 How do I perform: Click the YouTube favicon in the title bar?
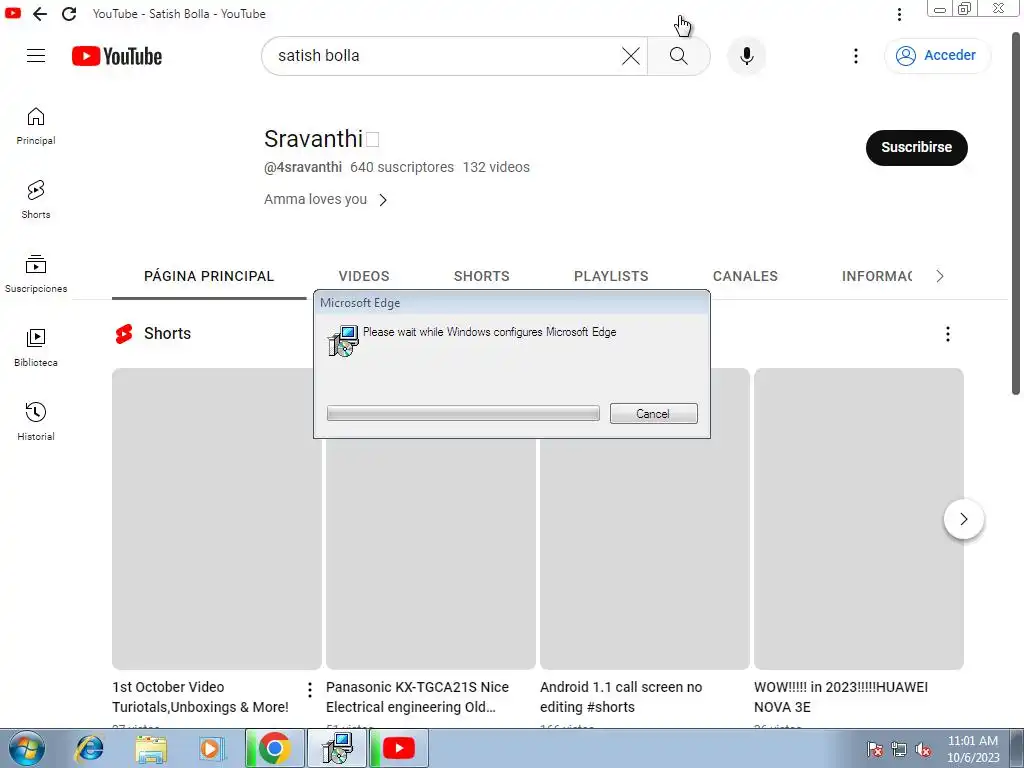[12, 13]
